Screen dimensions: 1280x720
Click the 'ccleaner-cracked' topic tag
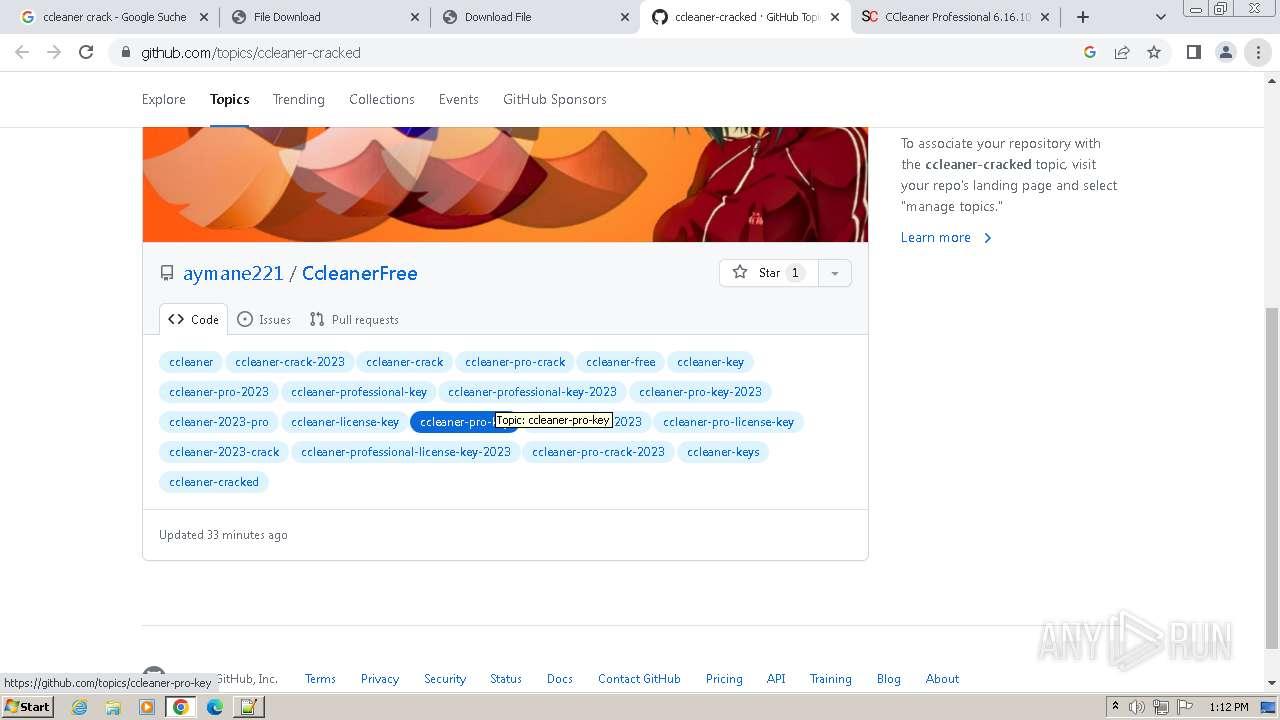[x=214, y=482]
